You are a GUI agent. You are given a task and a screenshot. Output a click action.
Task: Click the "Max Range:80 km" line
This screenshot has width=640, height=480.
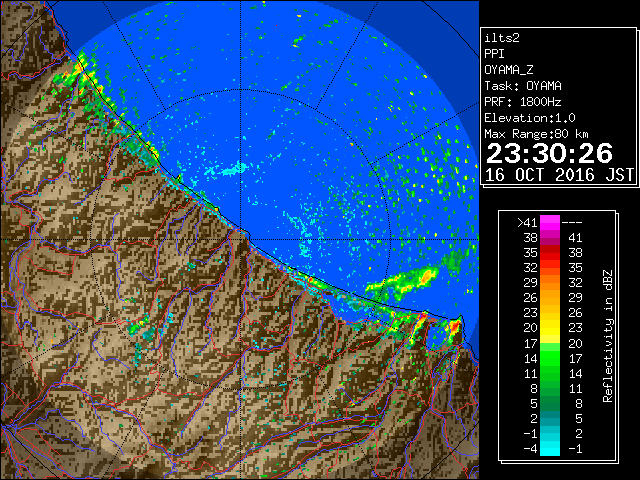536,134
